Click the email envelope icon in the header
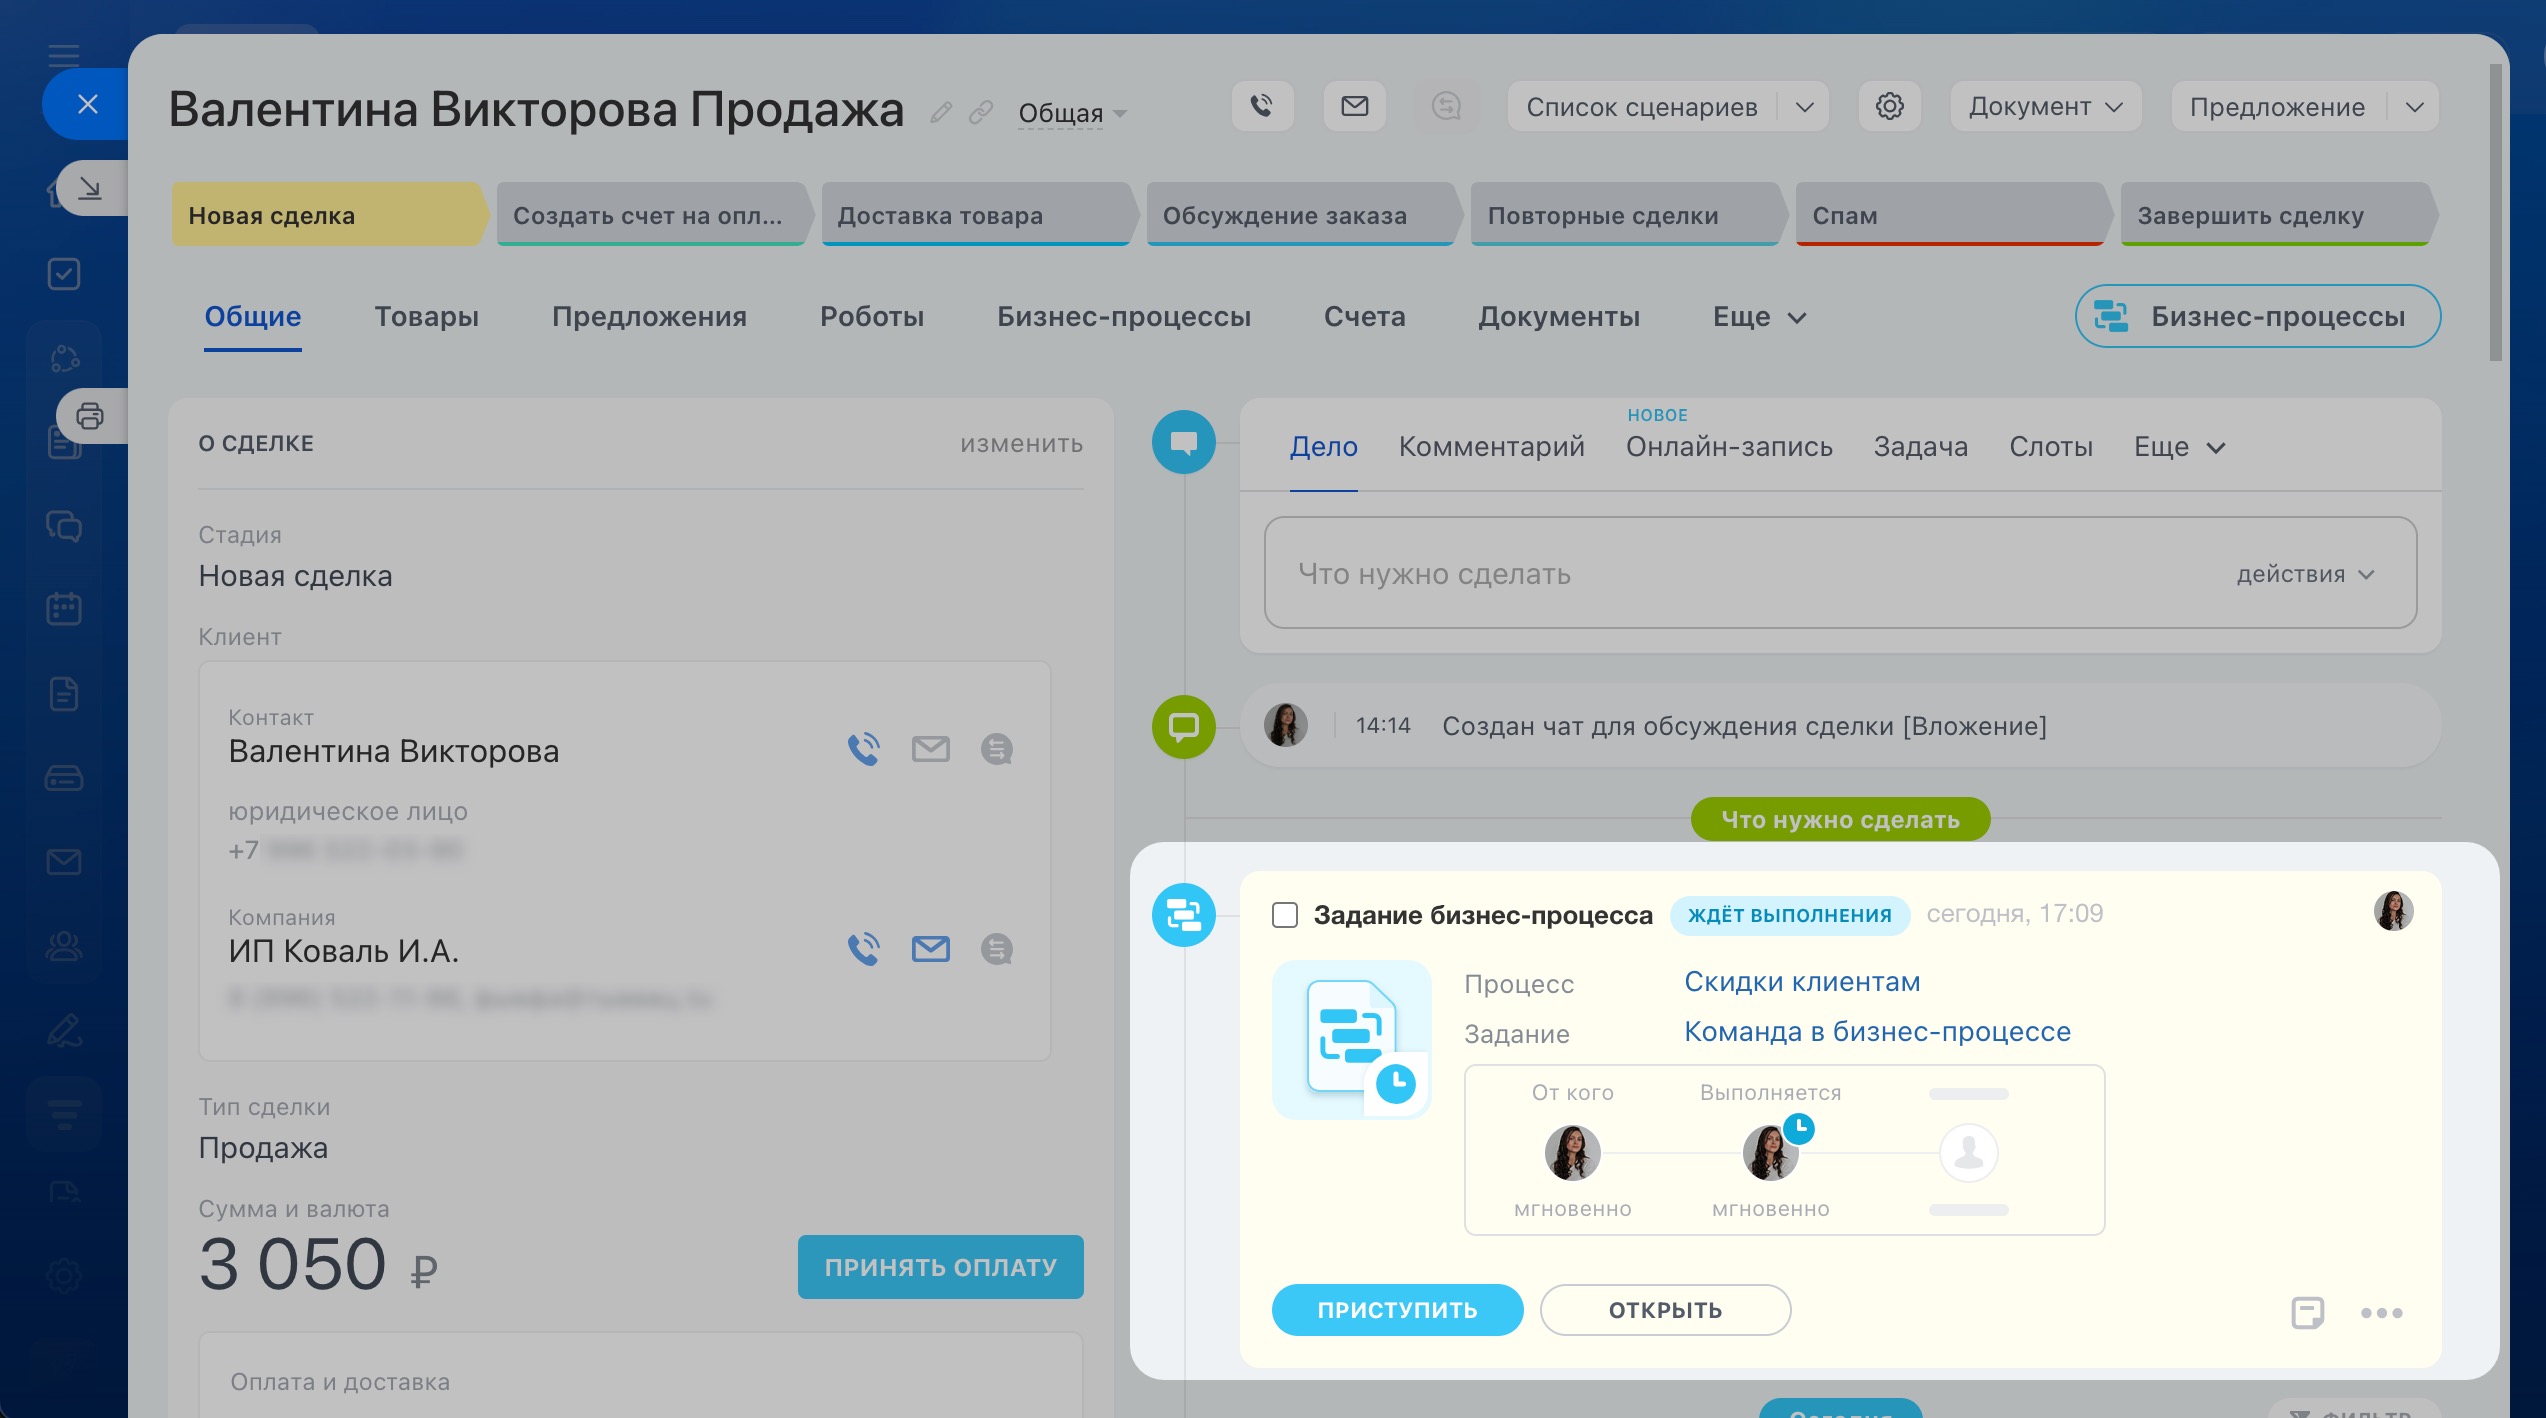 pyautogui.click(x=1354, y=106)
